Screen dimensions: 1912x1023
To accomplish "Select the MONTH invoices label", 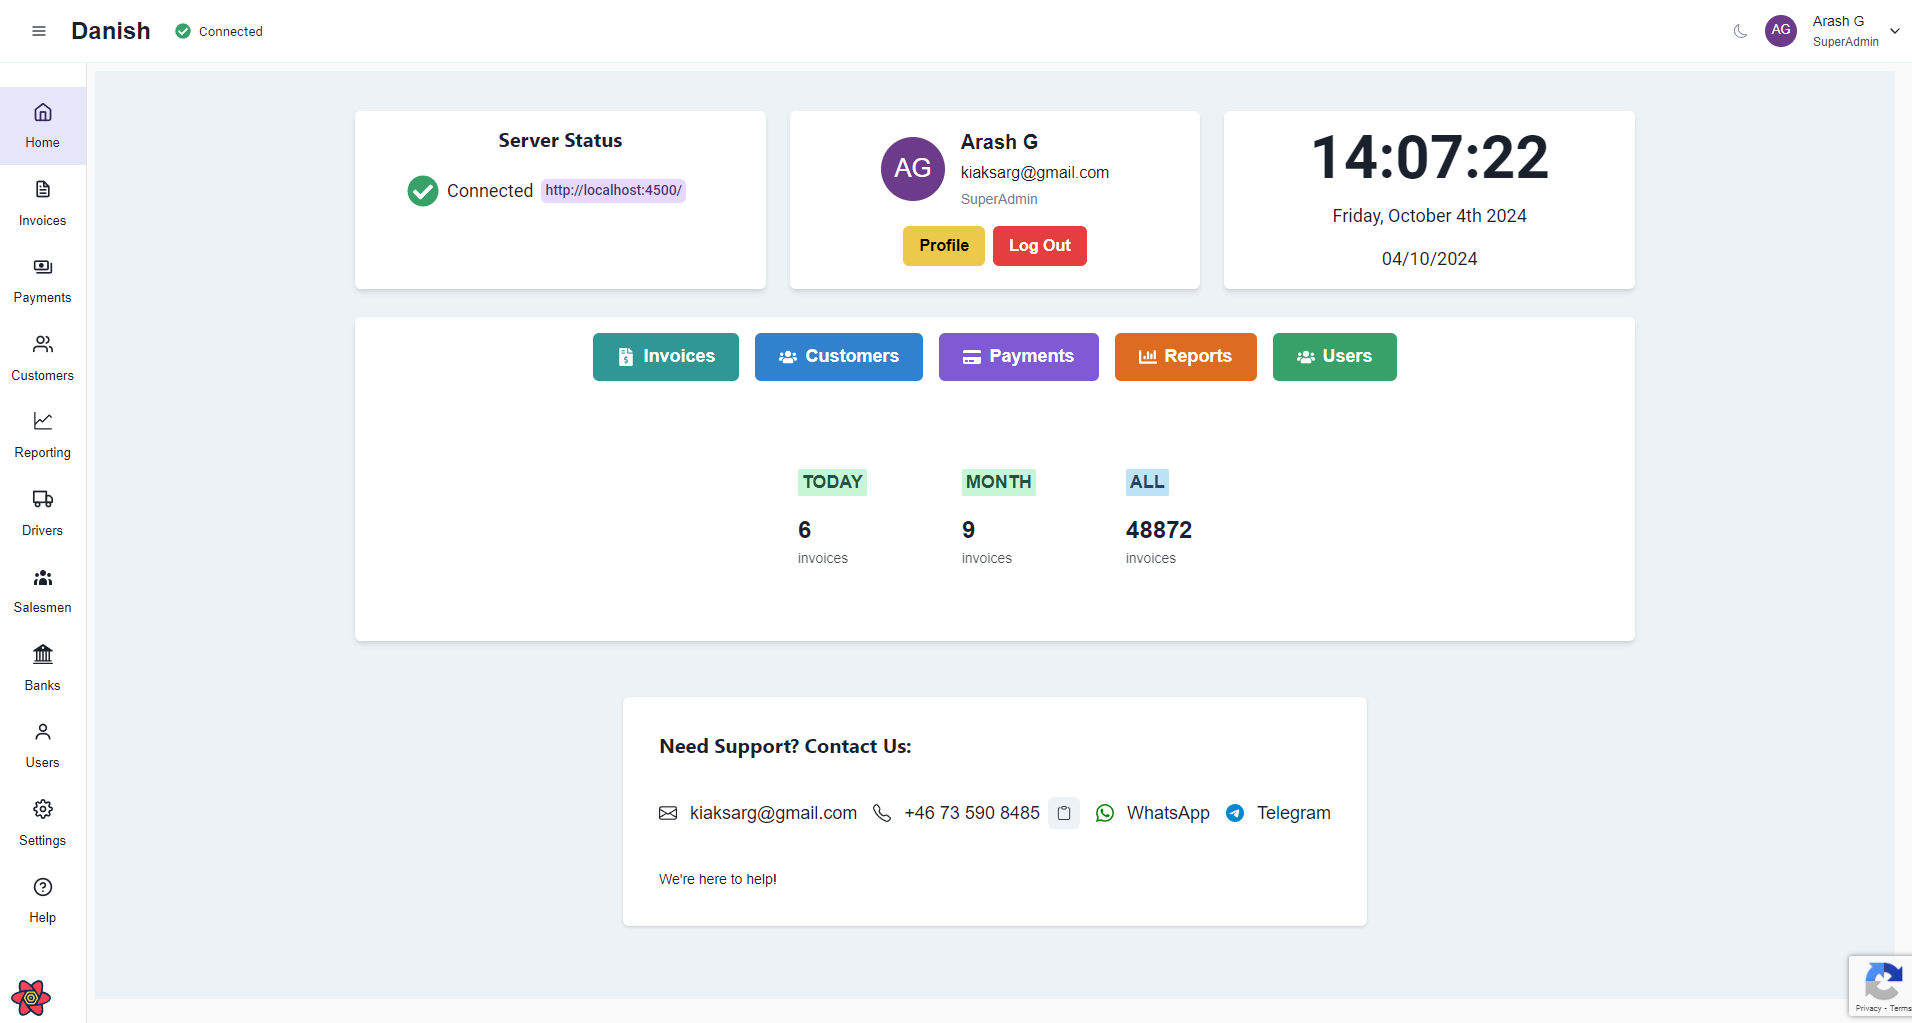I will pyautogui.click(x=998, y=482).
